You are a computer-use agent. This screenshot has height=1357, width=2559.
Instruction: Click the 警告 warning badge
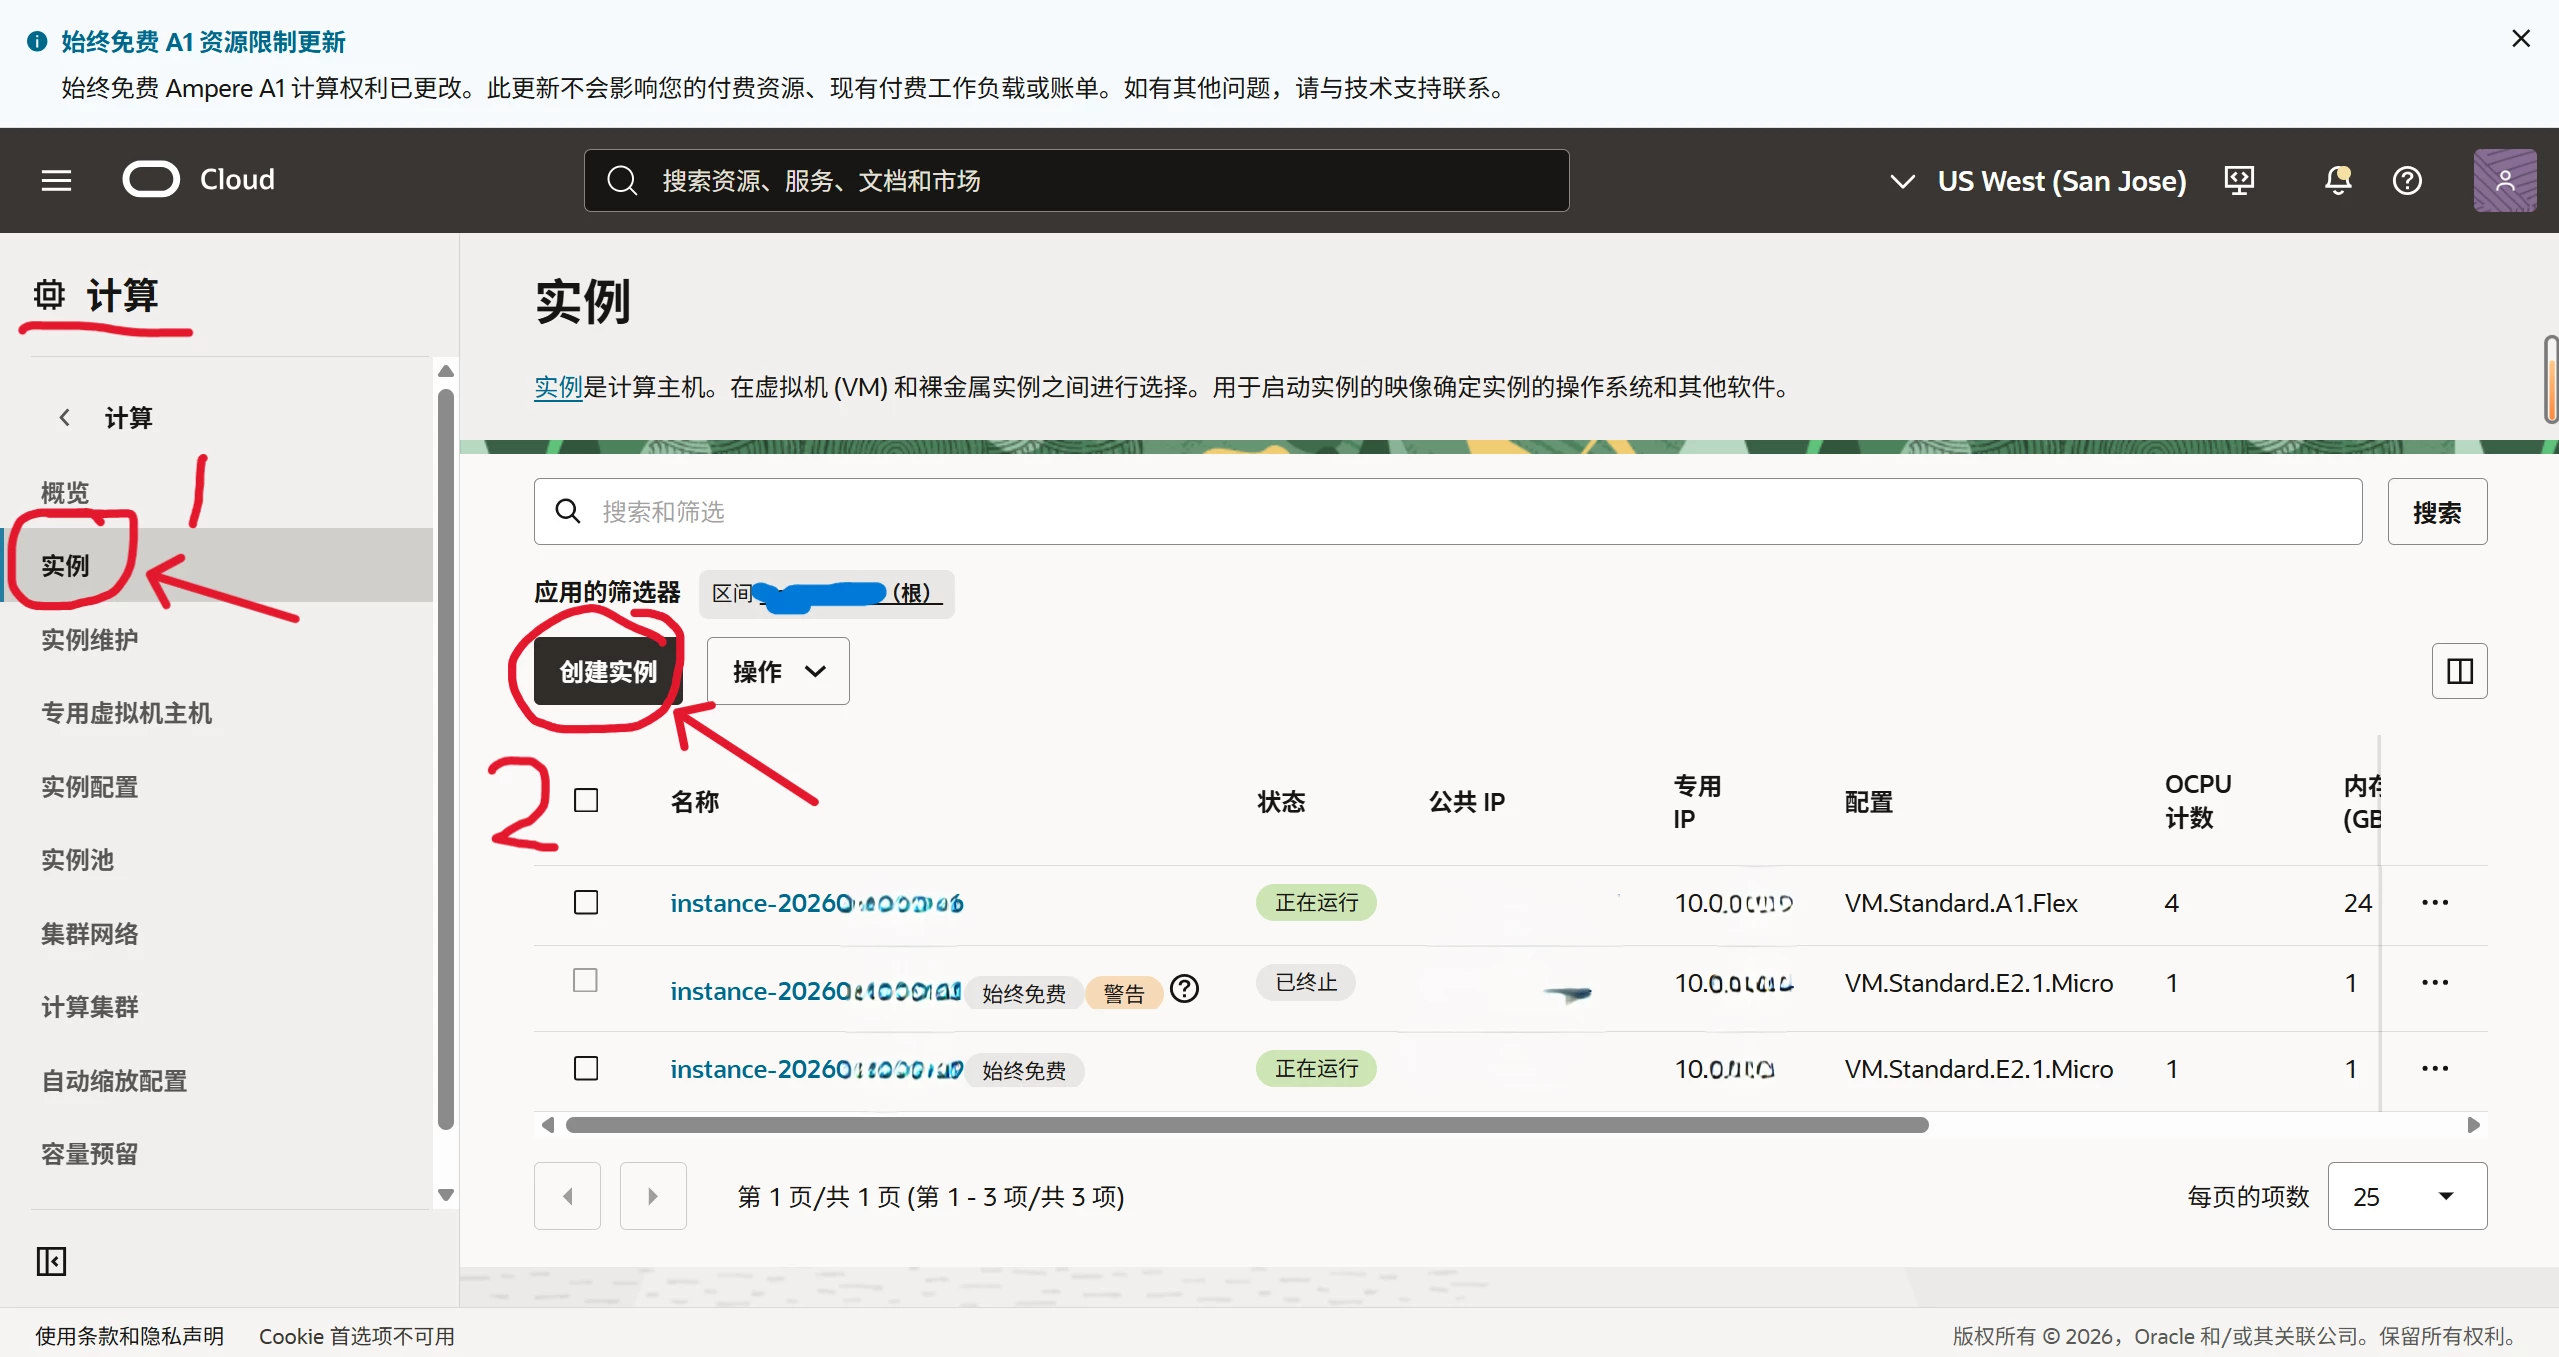click(1123, 993)
